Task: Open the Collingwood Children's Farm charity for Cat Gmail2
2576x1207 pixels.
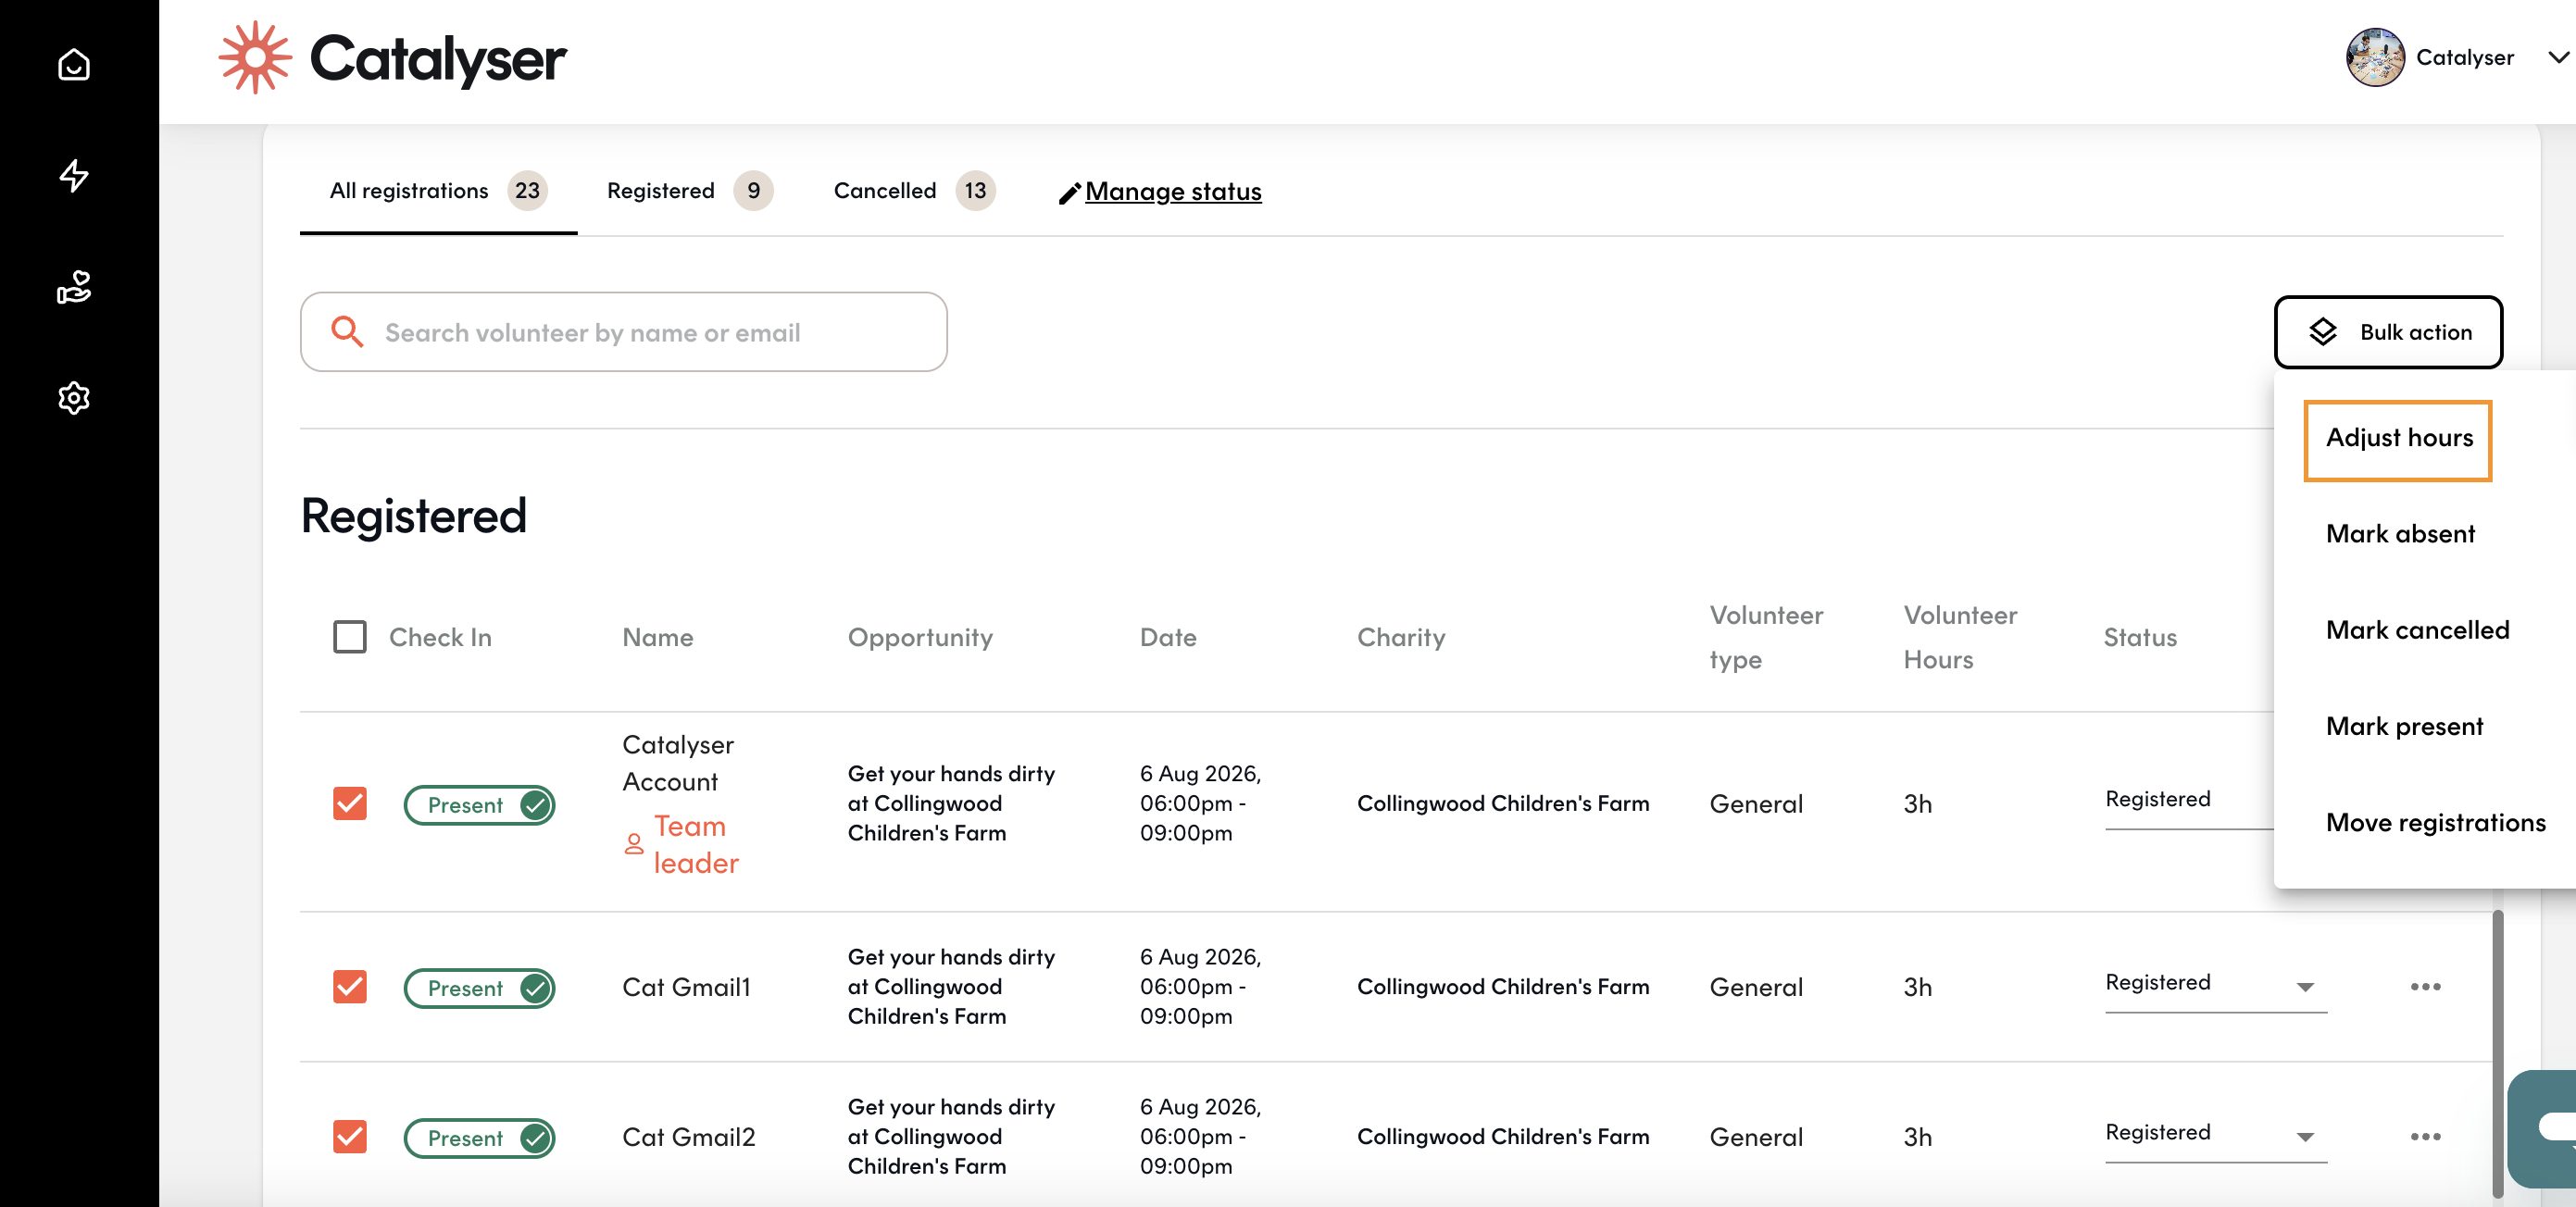Action: click(1503, 1137)
